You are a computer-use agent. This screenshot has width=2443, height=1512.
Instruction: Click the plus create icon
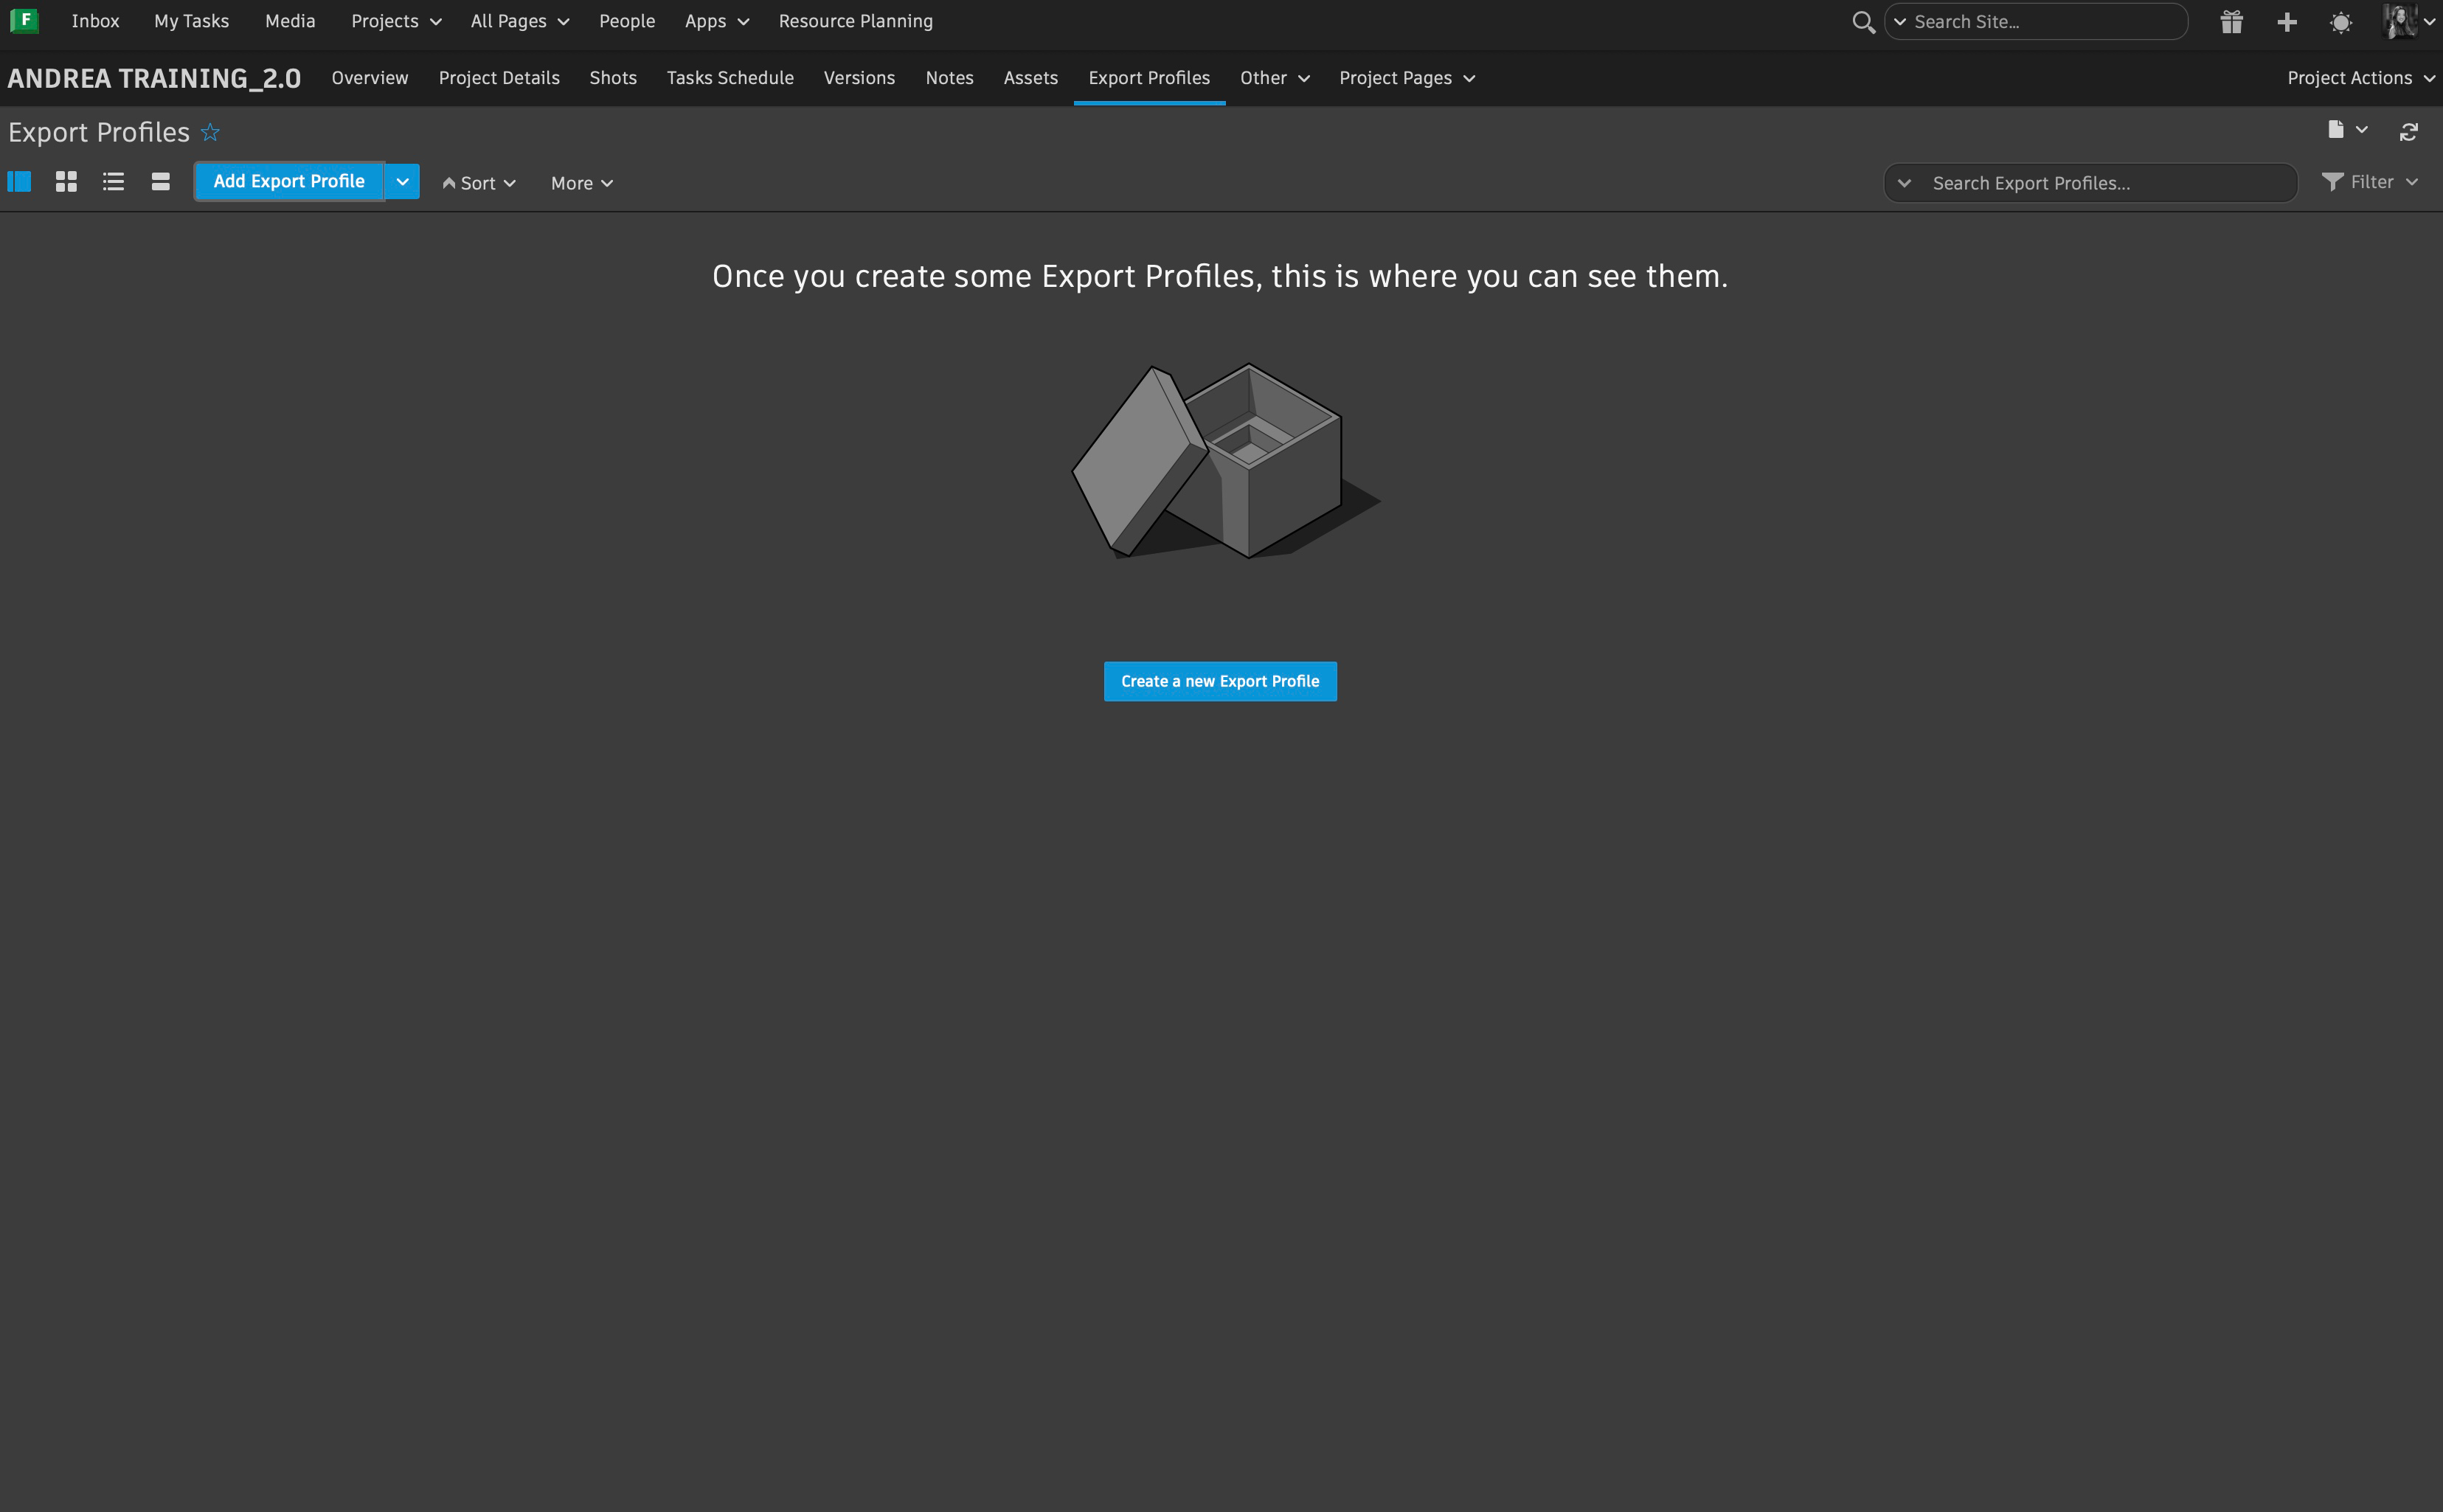tap(2286, 22)
